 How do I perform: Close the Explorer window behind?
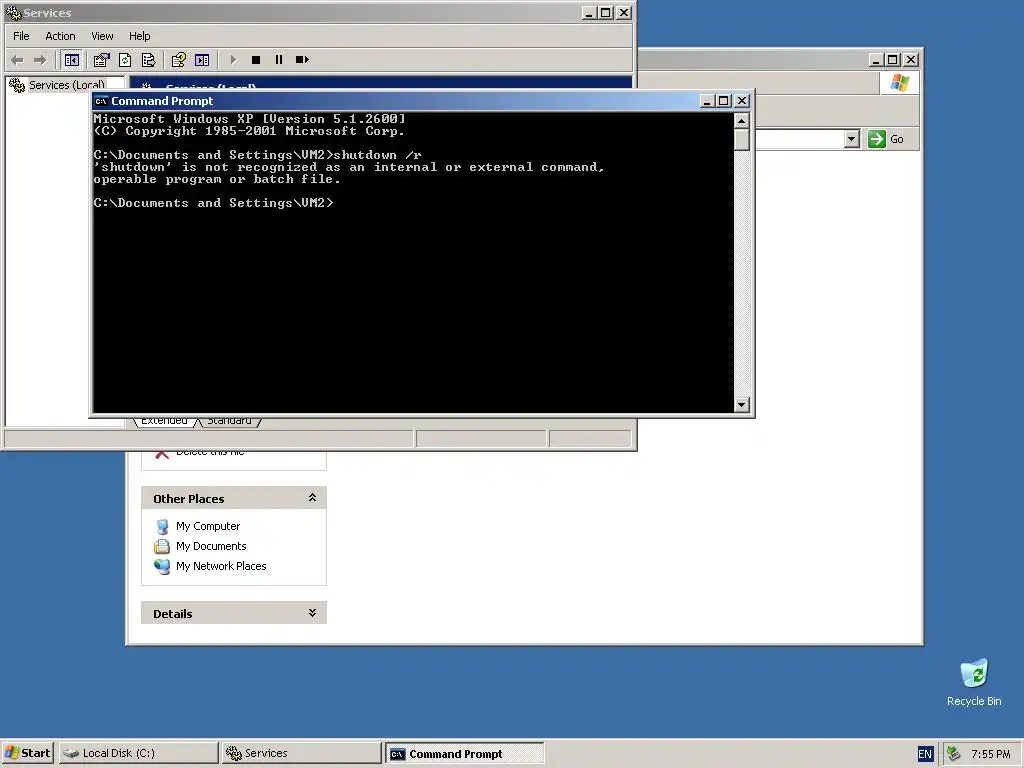[910, 60]
